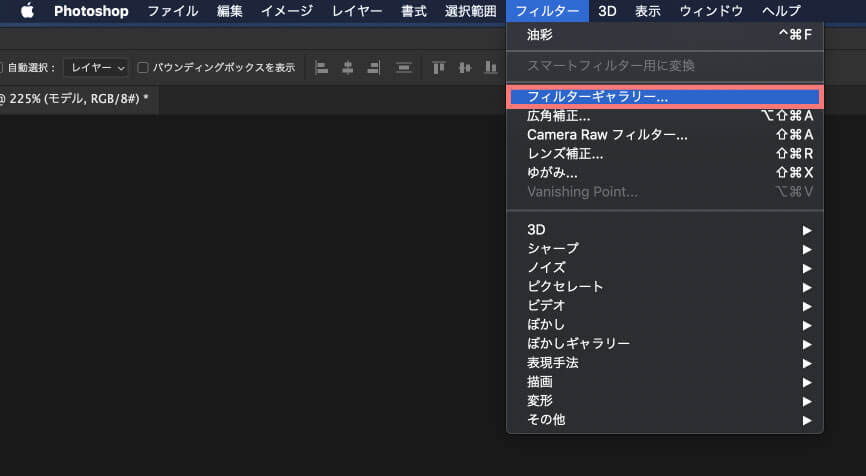Open the レイヤー auto-select dropdown
Screen dimensions: 866x476
pos(96,68)
